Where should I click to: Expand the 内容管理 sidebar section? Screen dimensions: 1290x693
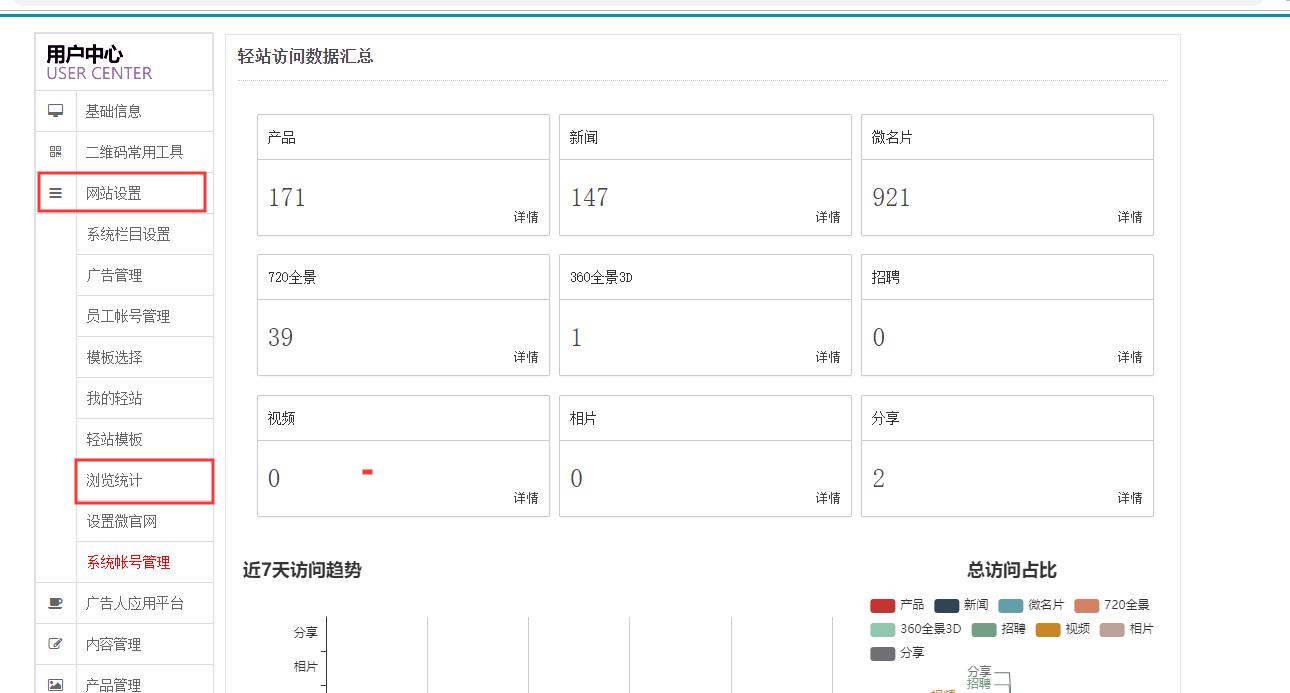tap(114, 644)
